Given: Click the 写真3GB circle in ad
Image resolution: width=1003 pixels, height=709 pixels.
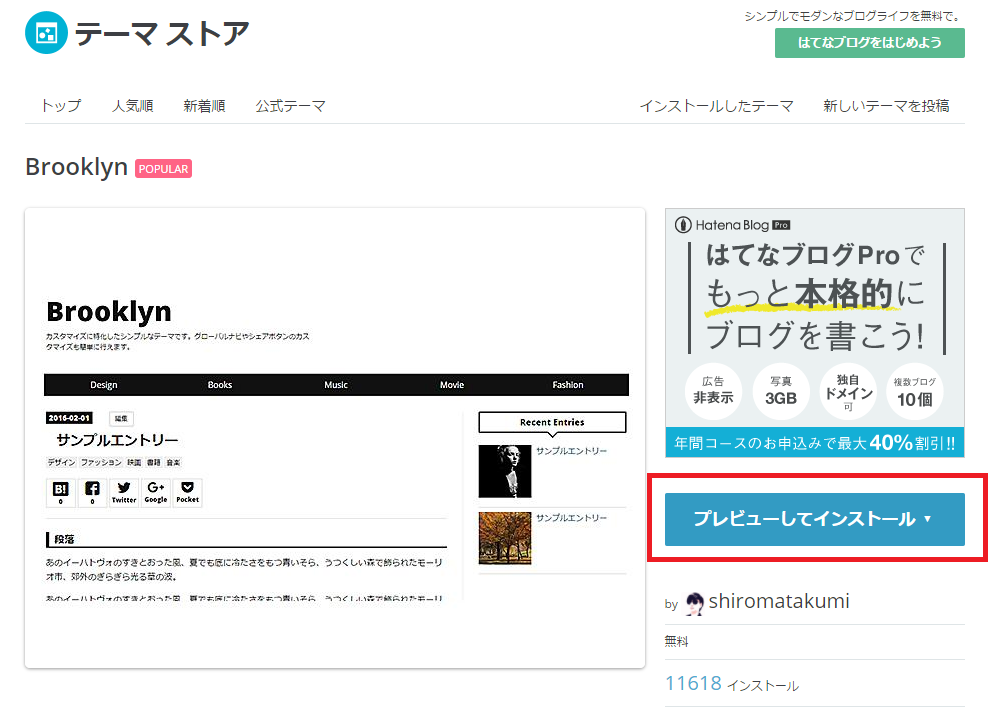Looking at the screenshot, I should (x=780, y=391).
